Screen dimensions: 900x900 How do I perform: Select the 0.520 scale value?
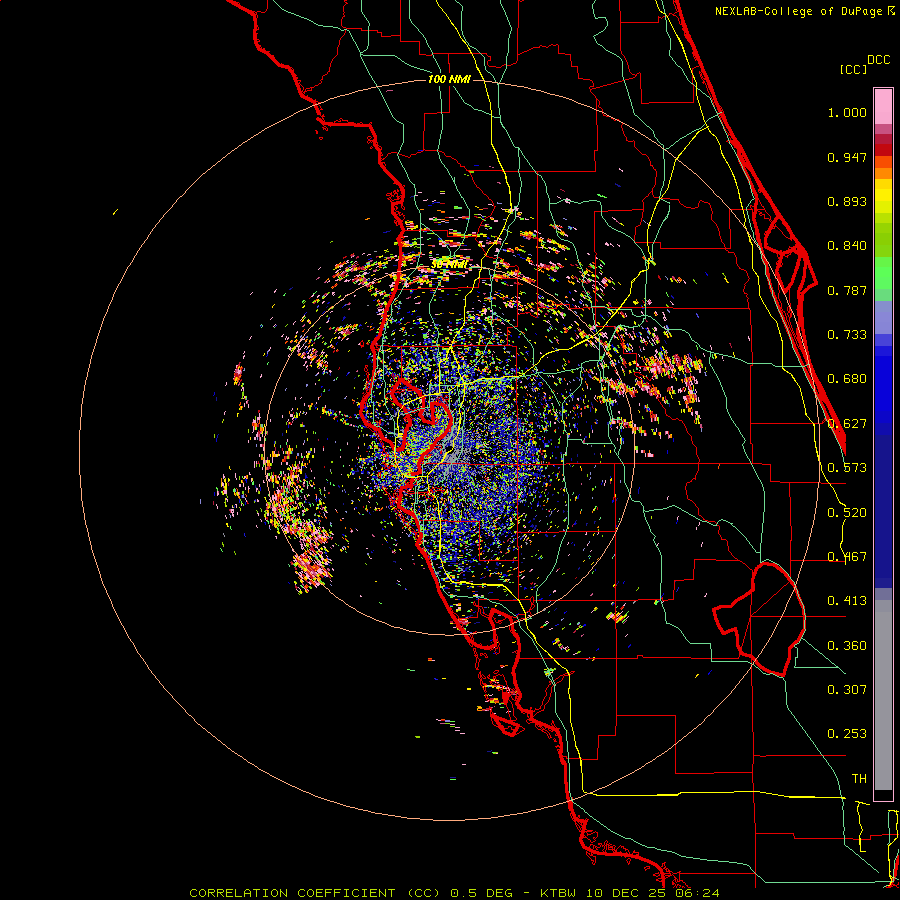[847, 513]
